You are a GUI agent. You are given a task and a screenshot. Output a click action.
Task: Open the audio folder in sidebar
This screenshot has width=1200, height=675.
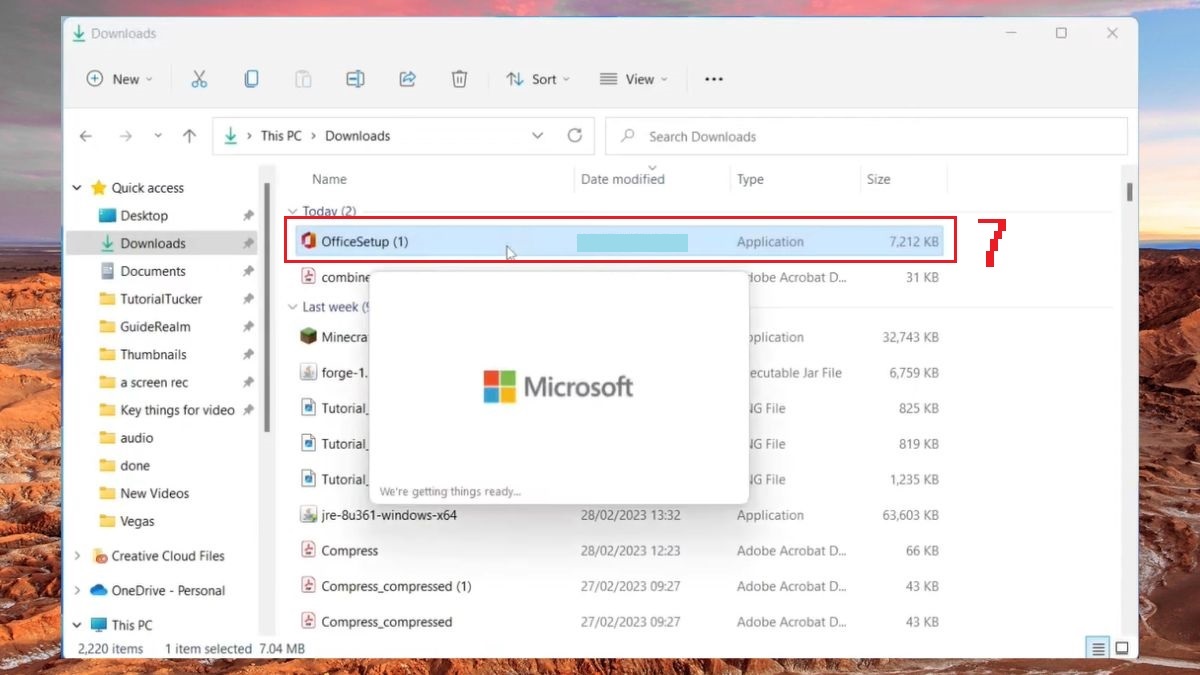[x=137, y=438]
